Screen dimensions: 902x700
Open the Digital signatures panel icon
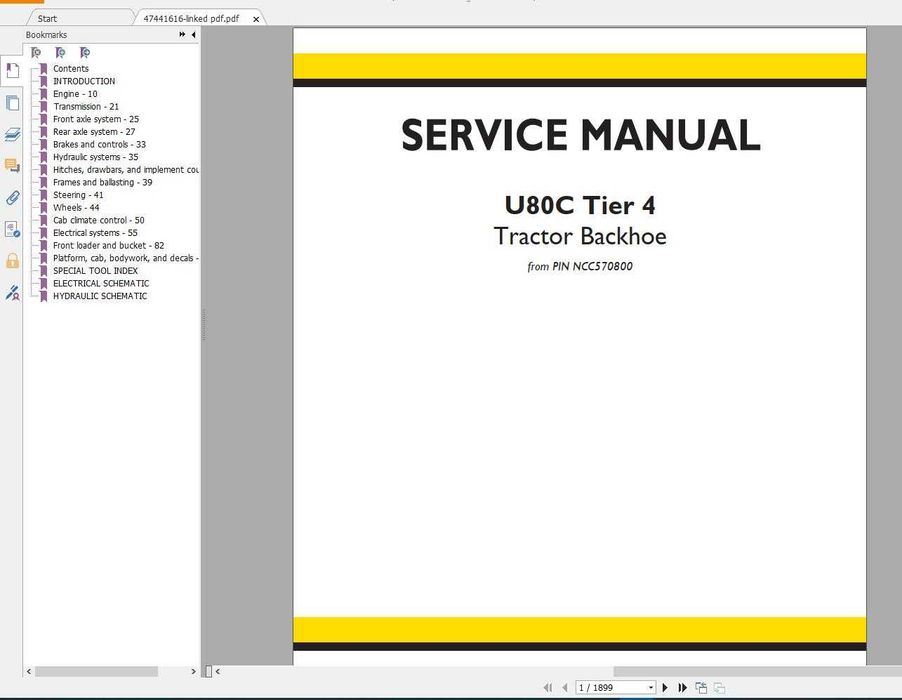click(x=12, y=229)
